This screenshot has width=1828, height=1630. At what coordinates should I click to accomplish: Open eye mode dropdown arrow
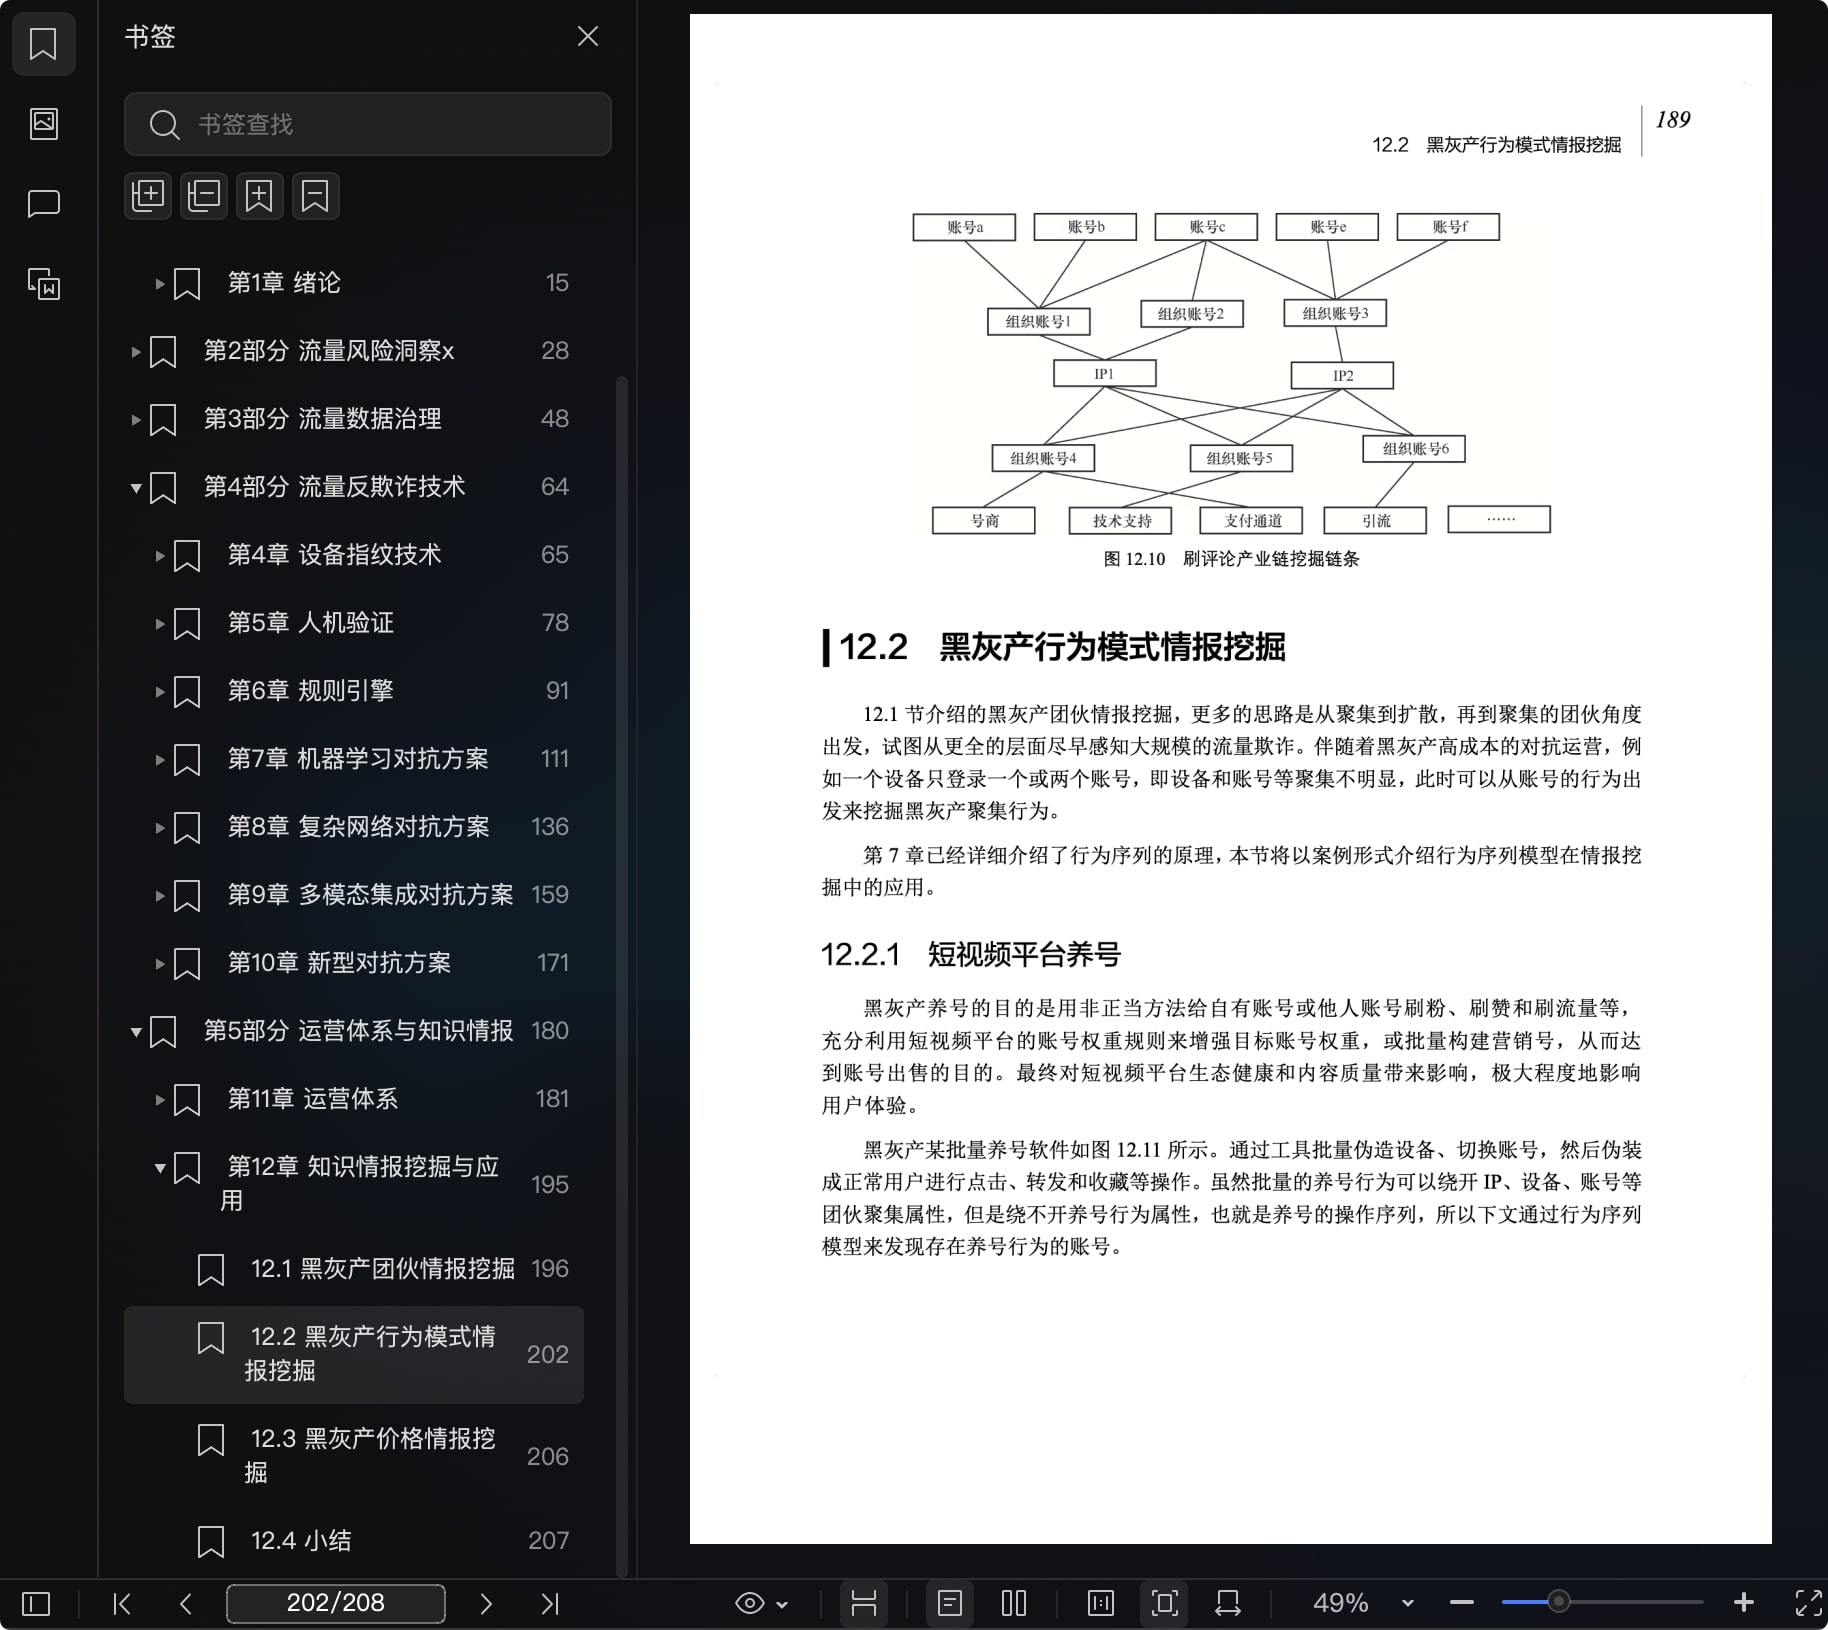(783, 1605)
